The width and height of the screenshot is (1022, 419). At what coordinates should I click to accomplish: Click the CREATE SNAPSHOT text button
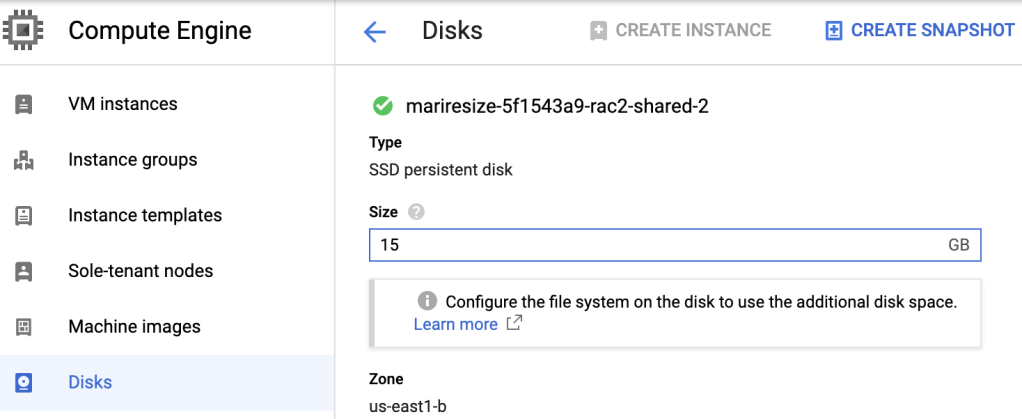[x=932, y=30]
